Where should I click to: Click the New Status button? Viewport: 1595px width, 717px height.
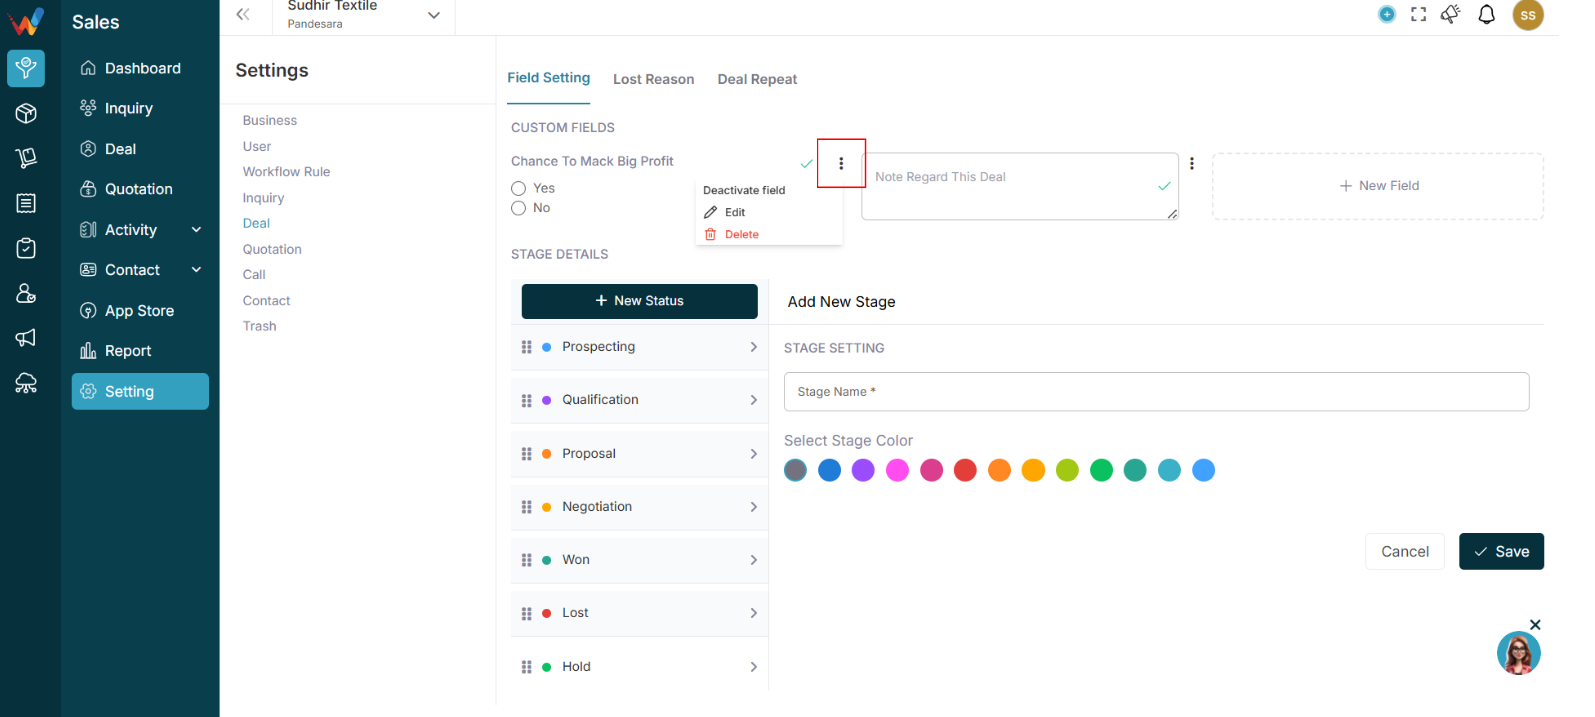point(639,301)
